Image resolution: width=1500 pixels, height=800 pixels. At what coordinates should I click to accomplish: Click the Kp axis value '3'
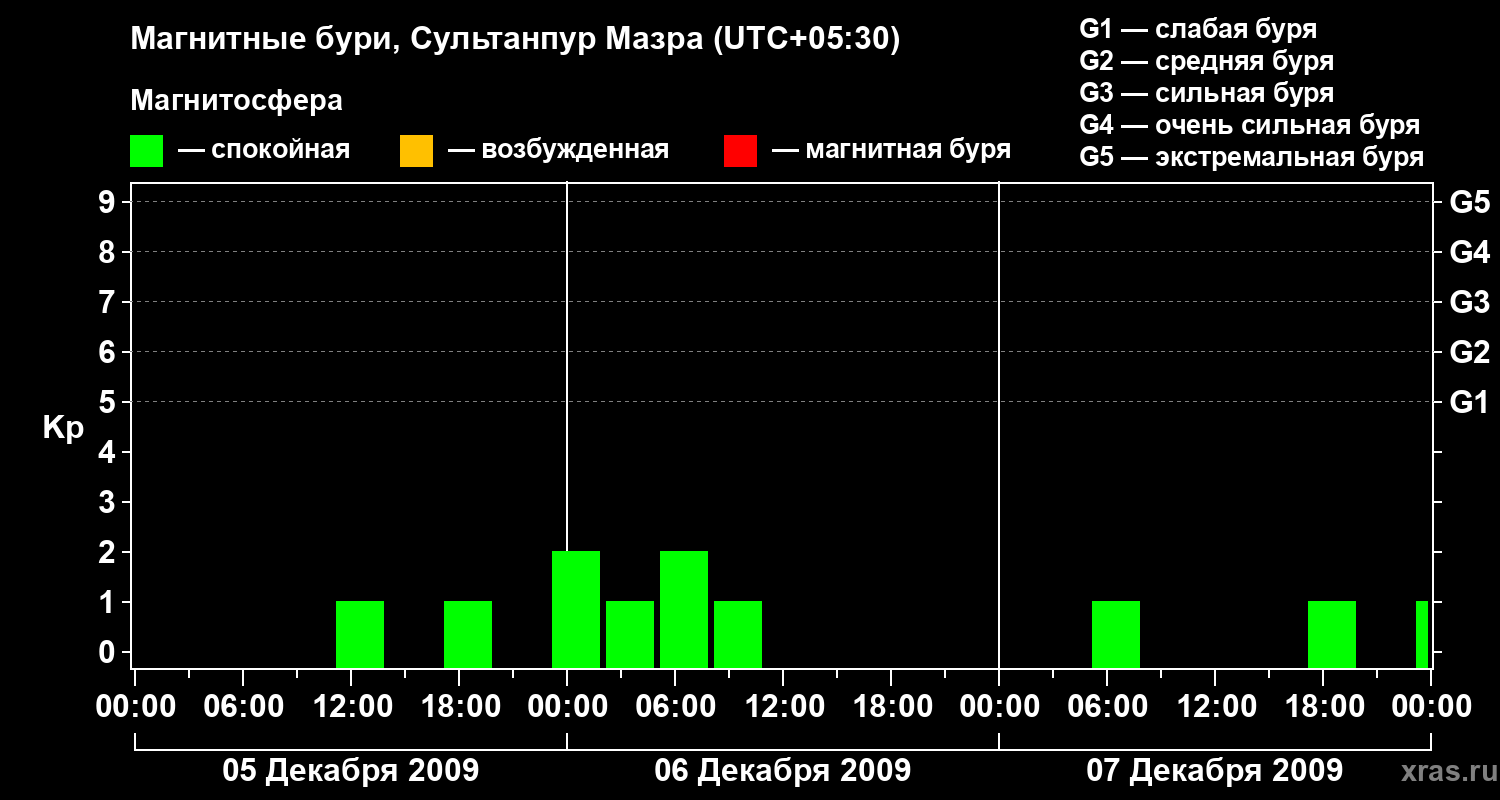coord(109,502)
